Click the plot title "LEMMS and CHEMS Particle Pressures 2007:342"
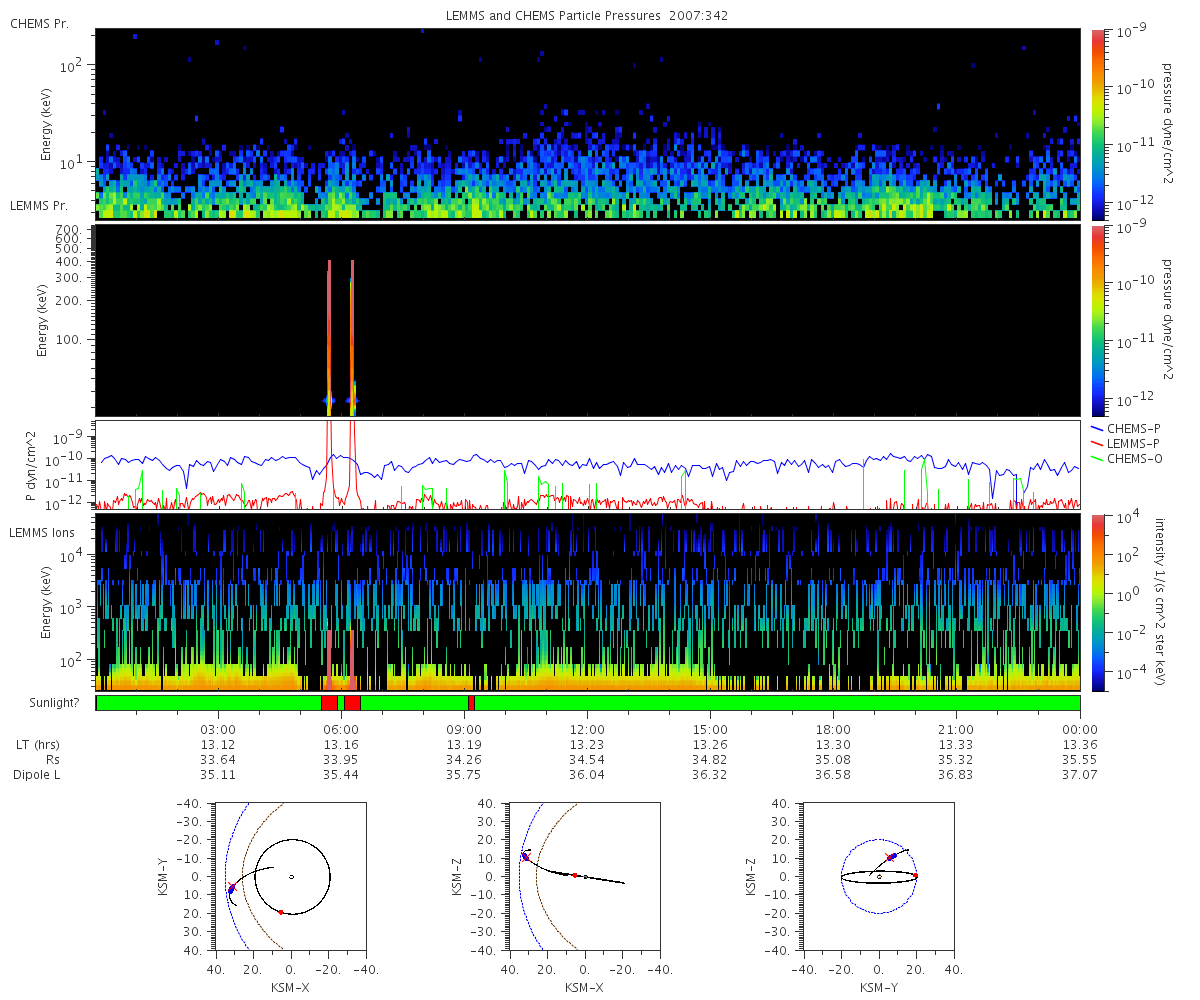Viewport: 1200px width, 1000px height. (588, 16)
